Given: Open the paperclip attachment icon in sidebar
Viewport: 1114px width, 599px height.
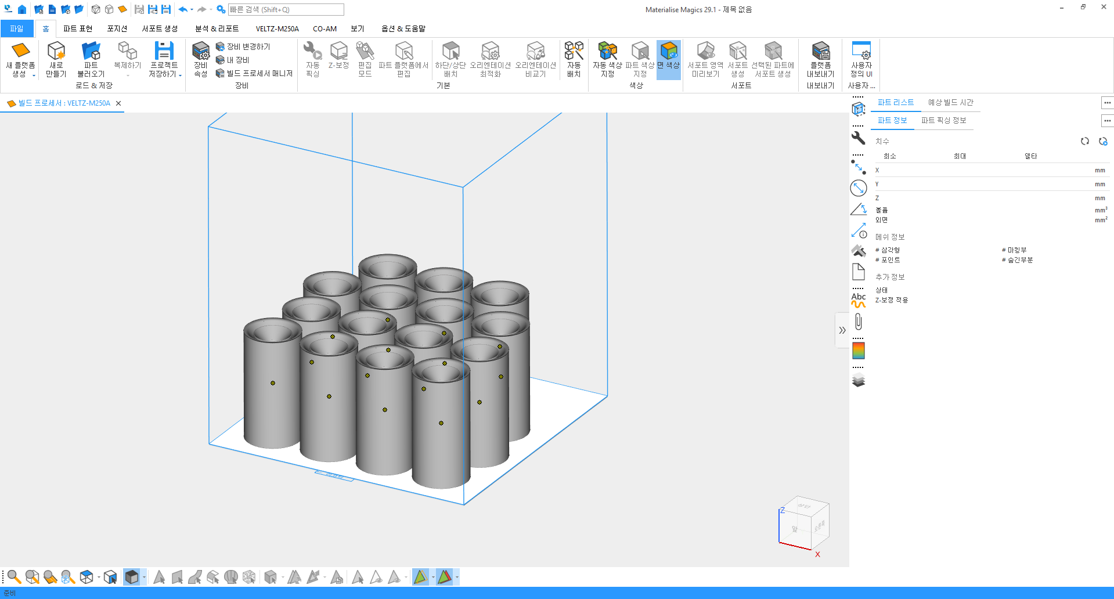Looking at the screenshot, I should point(858,321).
